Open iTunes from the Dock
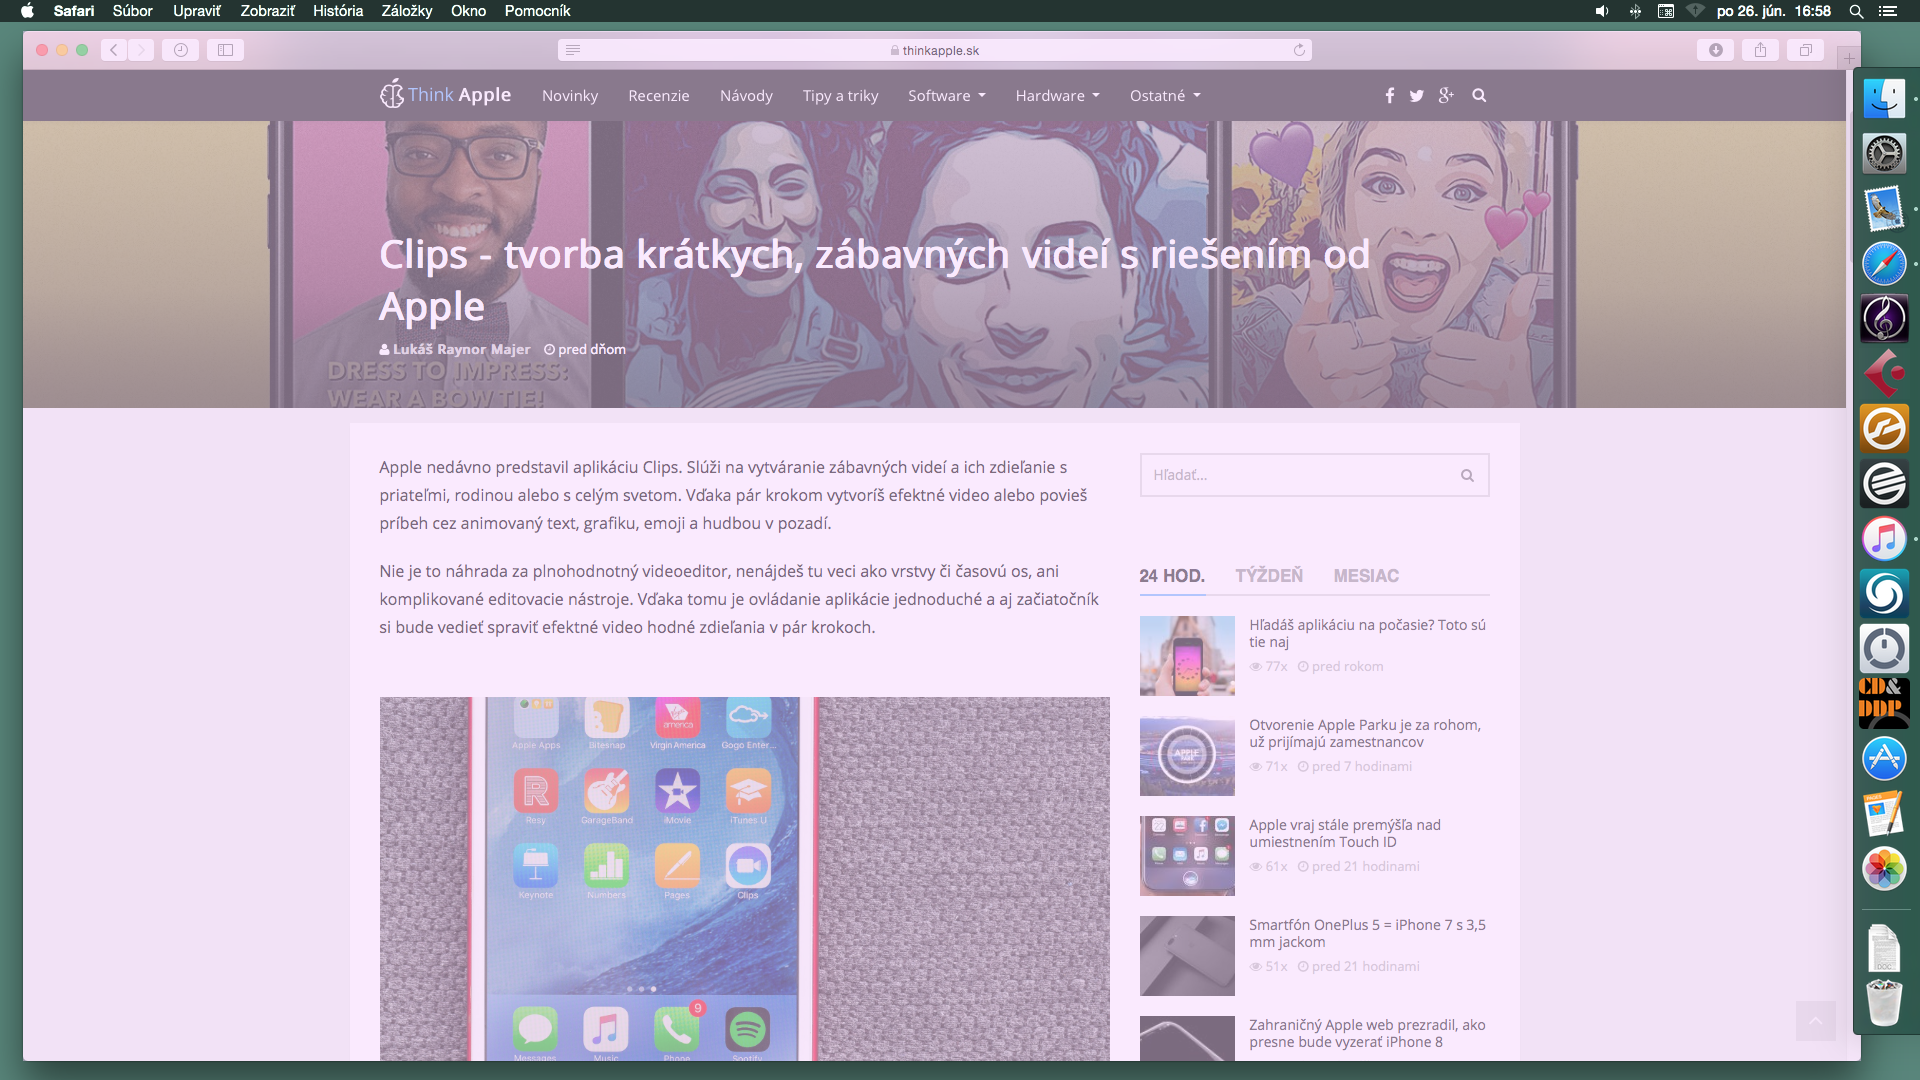Image resolution: width=1920 pixels, height=1080 pixels. [1885, 539]
